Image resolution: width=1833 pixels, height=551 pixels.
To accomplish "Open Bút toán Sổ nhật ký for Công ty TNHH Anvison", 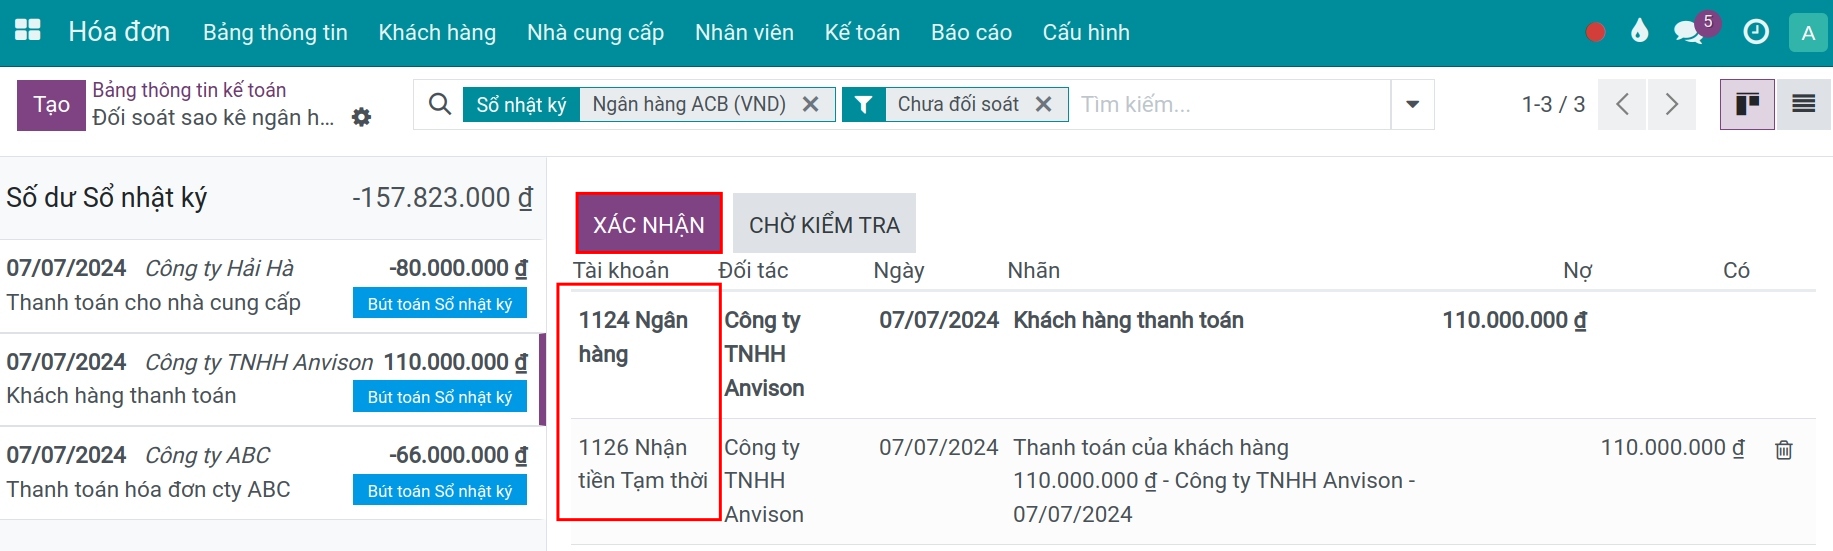I will (440, 397).
